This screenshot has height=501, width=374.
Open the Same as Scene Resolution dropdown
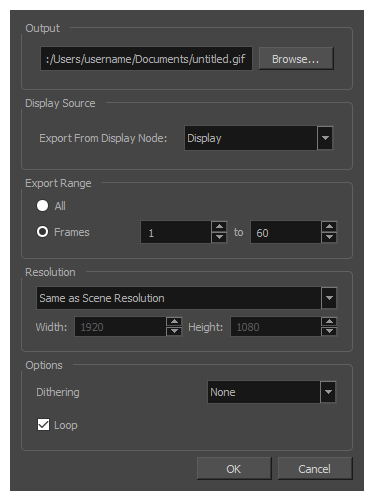(186, 298)
